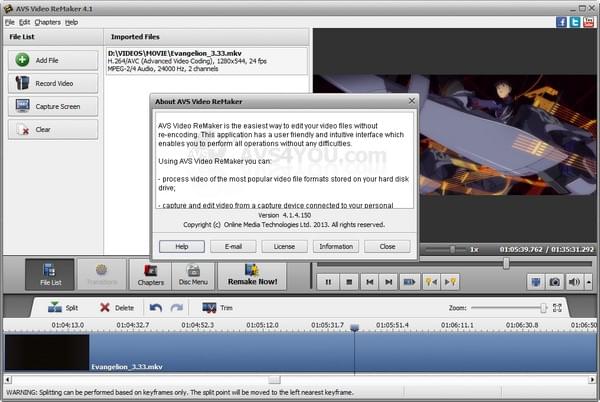Click Remake Now!

coord(252,276)
